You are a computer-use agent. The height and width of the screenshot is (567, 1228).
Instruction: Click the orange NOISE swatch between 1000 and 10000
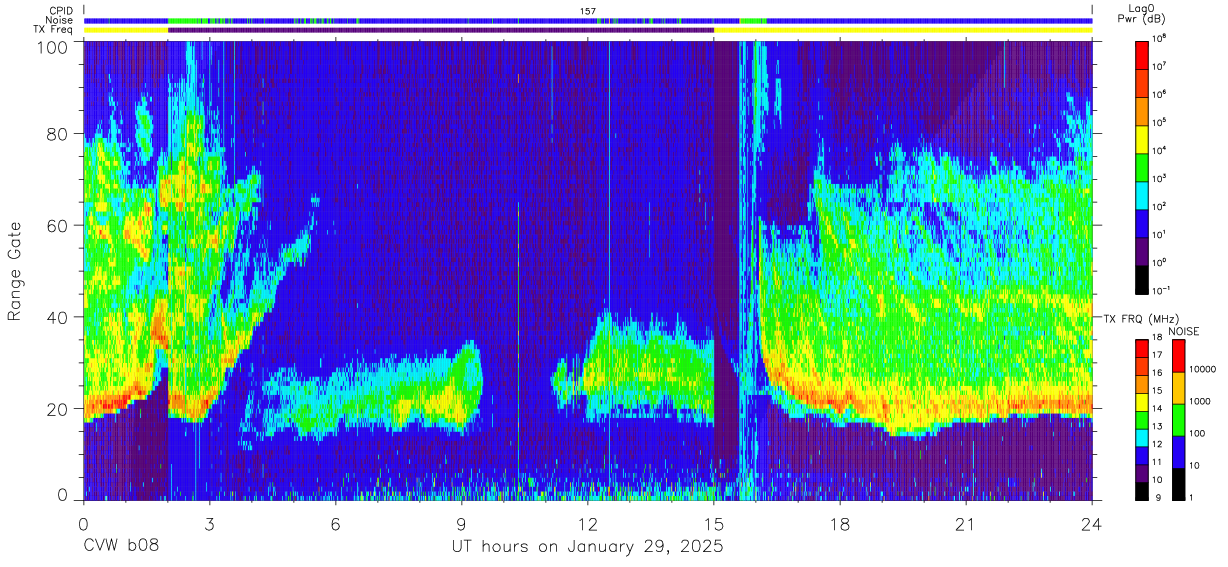click(1178, 387)
